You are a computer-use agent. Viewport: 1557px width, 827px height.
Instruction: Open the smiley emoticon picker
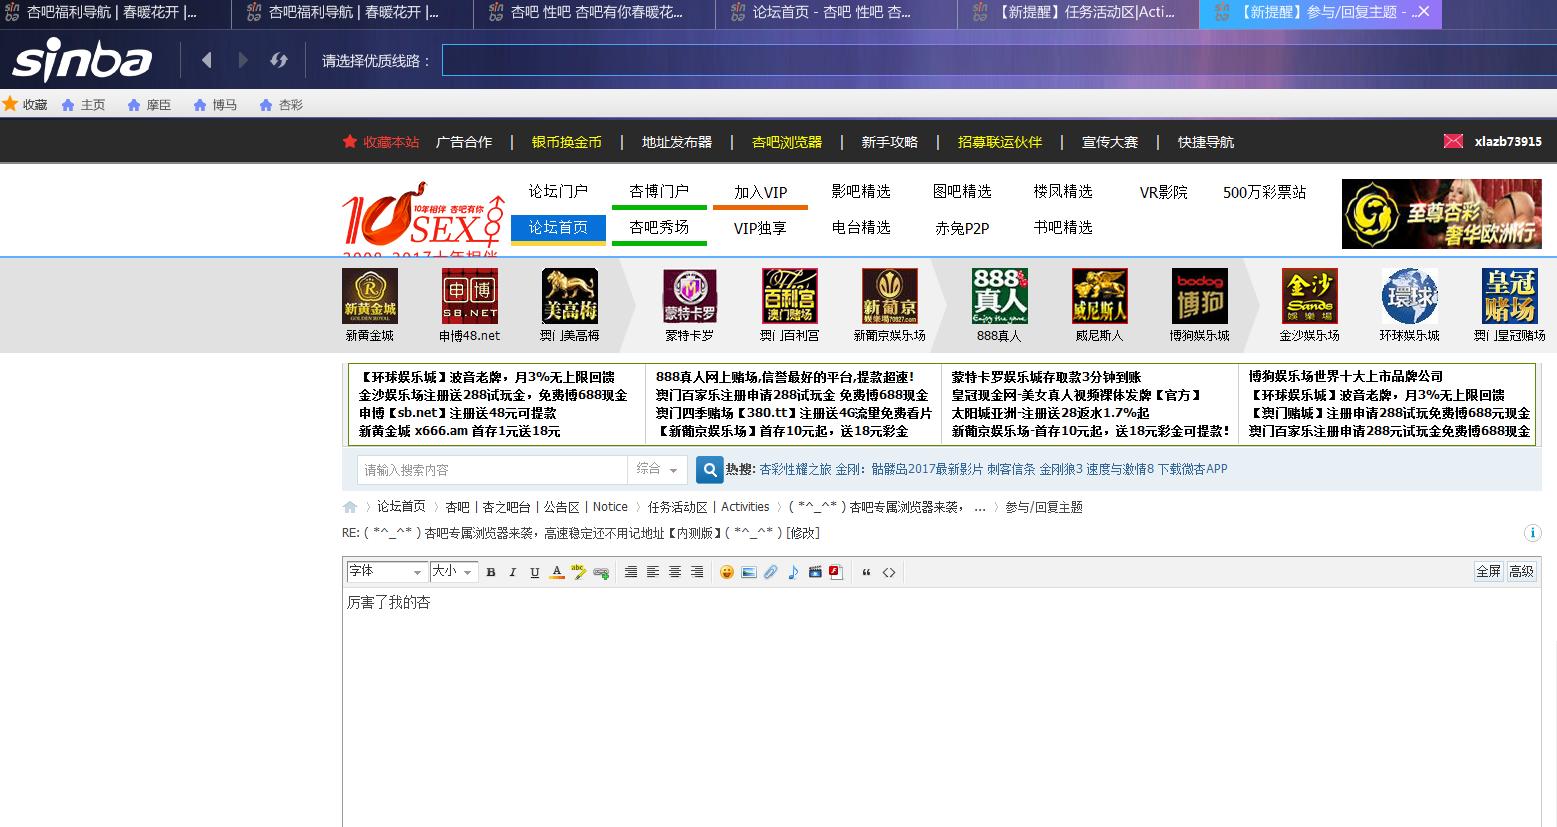coord(727,572)
